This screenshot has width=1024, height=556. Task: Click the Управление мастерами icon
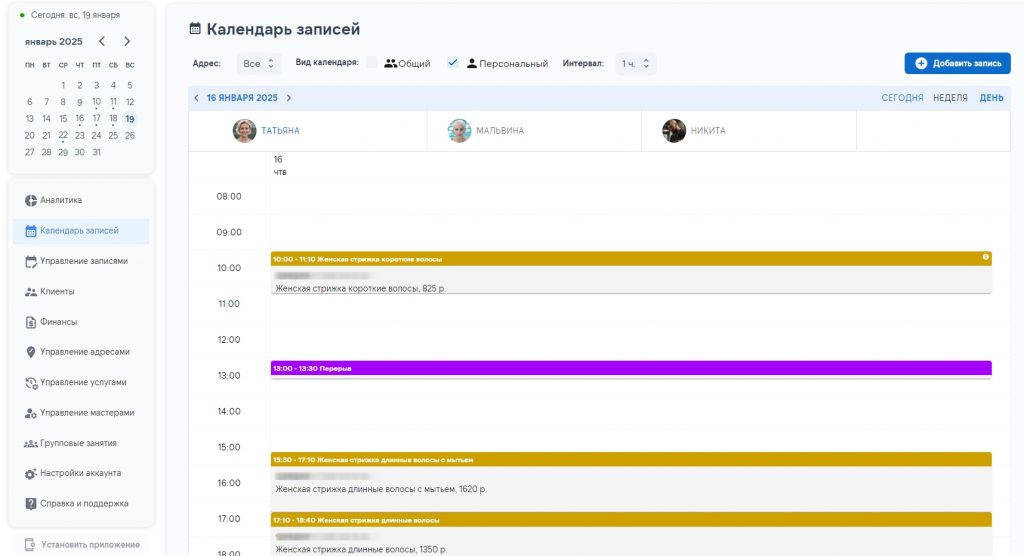click(31, 413)
